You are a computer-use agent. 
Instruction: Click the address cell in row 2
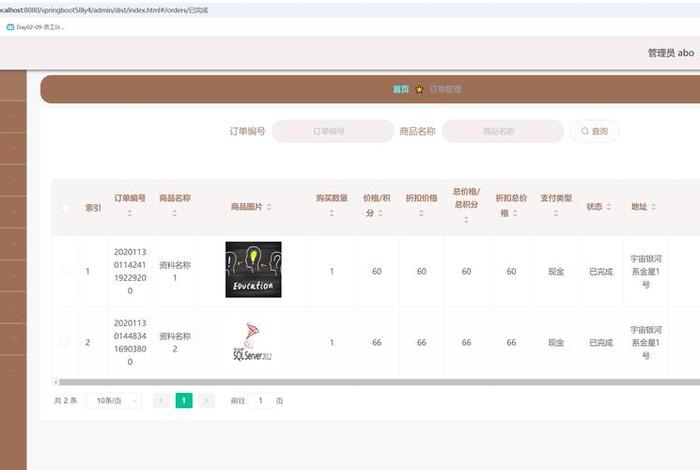[646, 342]
